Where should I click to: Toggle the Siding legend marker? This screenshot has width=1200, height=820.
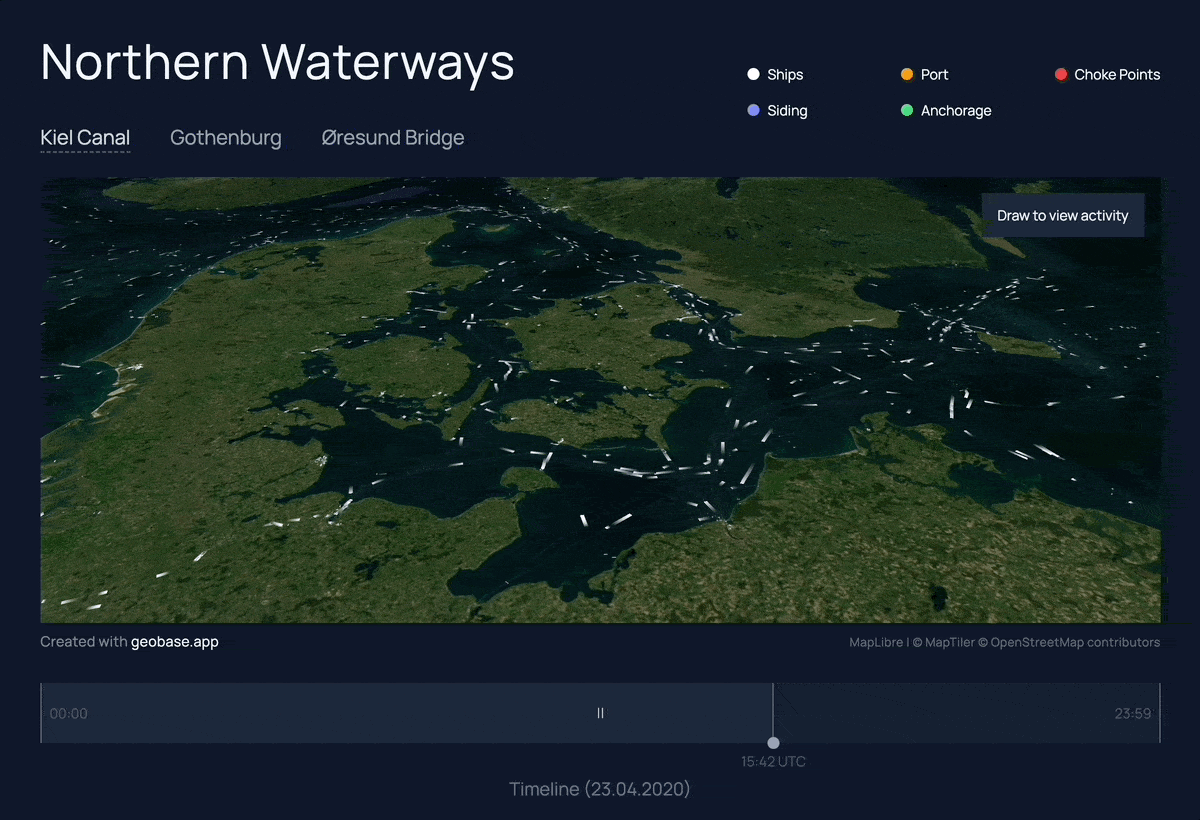pyautogui.click(x=752, y=110)
